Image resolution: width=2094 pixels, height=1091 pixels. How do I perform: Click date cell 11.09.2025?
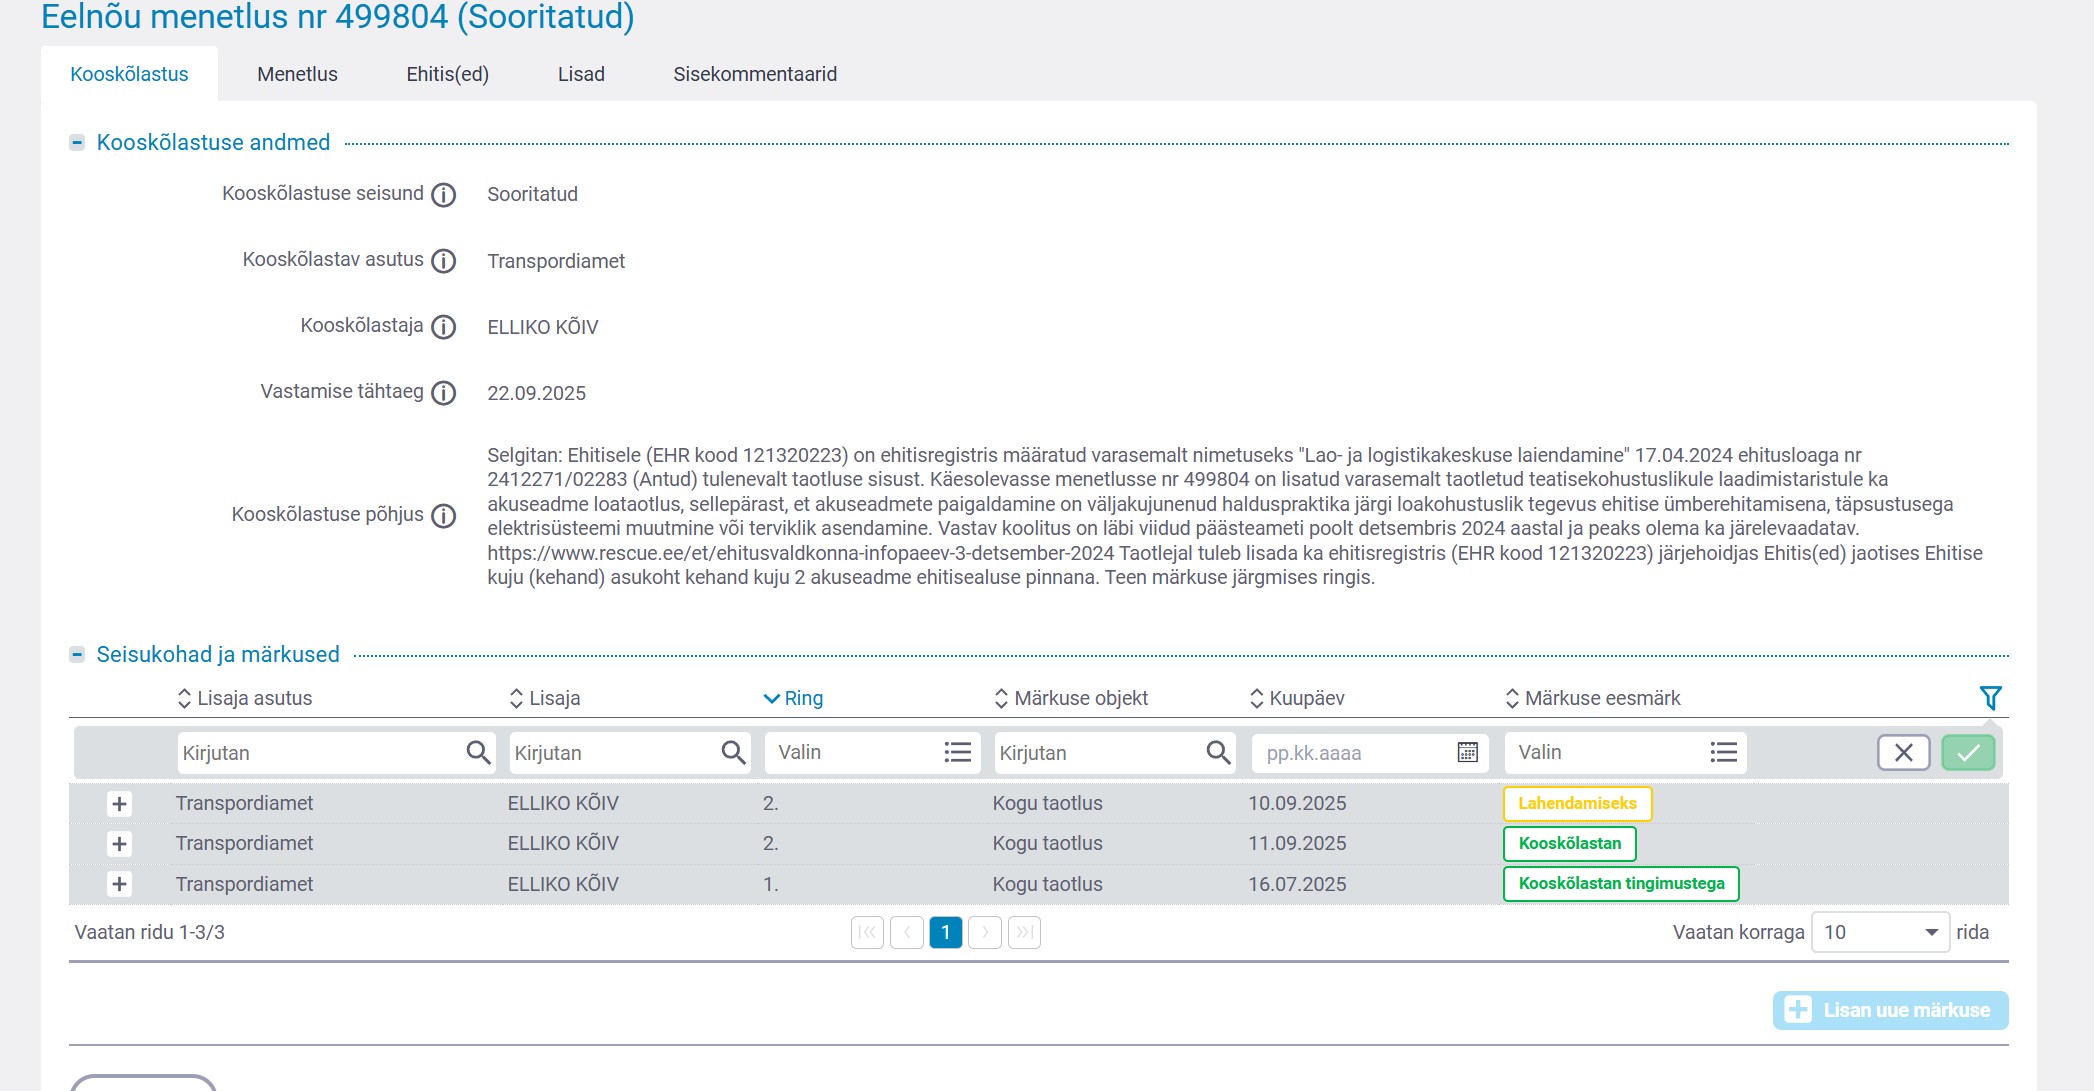coord(1297,844)
